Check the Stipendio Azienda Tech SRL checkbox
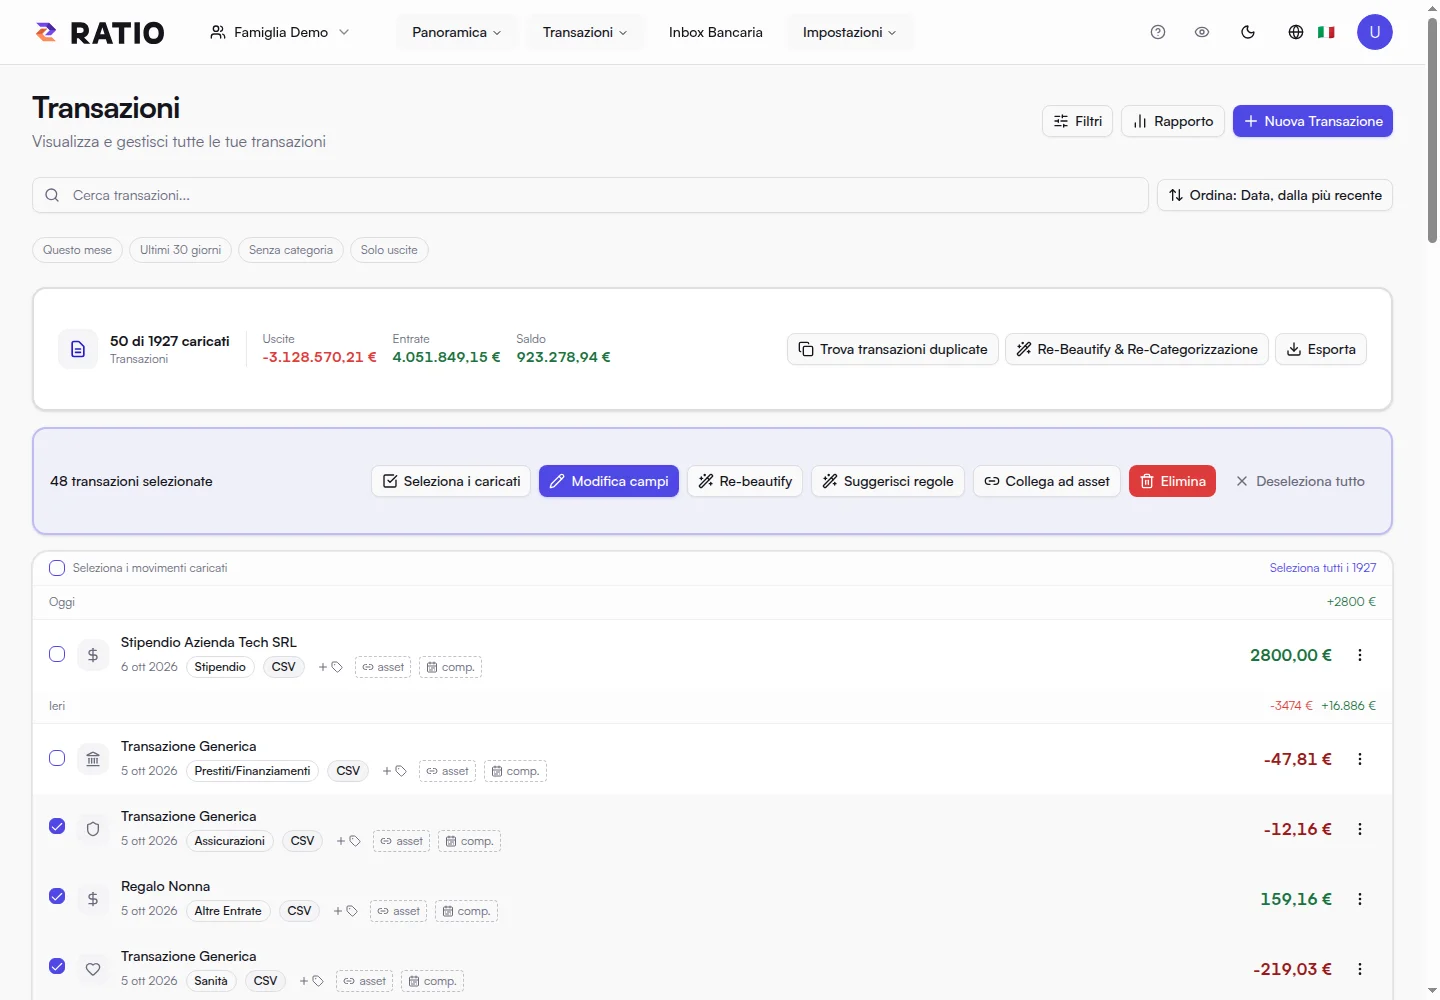Viewport: 1440px width, 1000px height. click(x=57, y=654)
